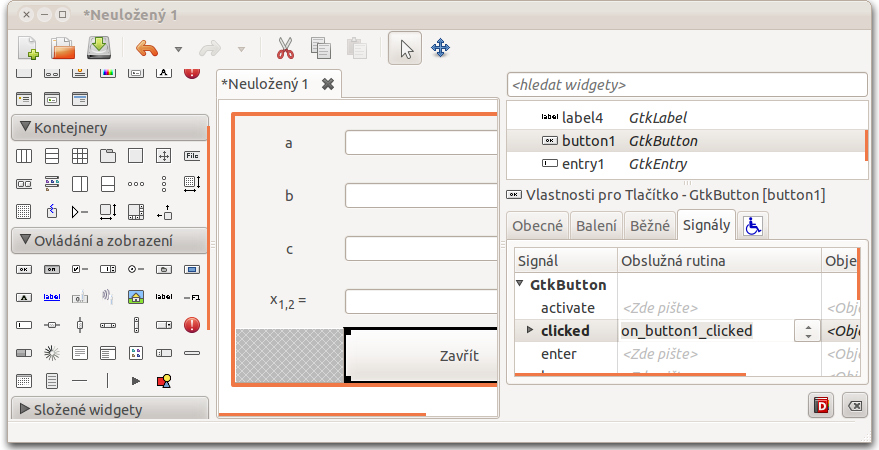Pick the radio button widget in palette
The width and height of the screenshot is (879, 450).
point(136,270)
